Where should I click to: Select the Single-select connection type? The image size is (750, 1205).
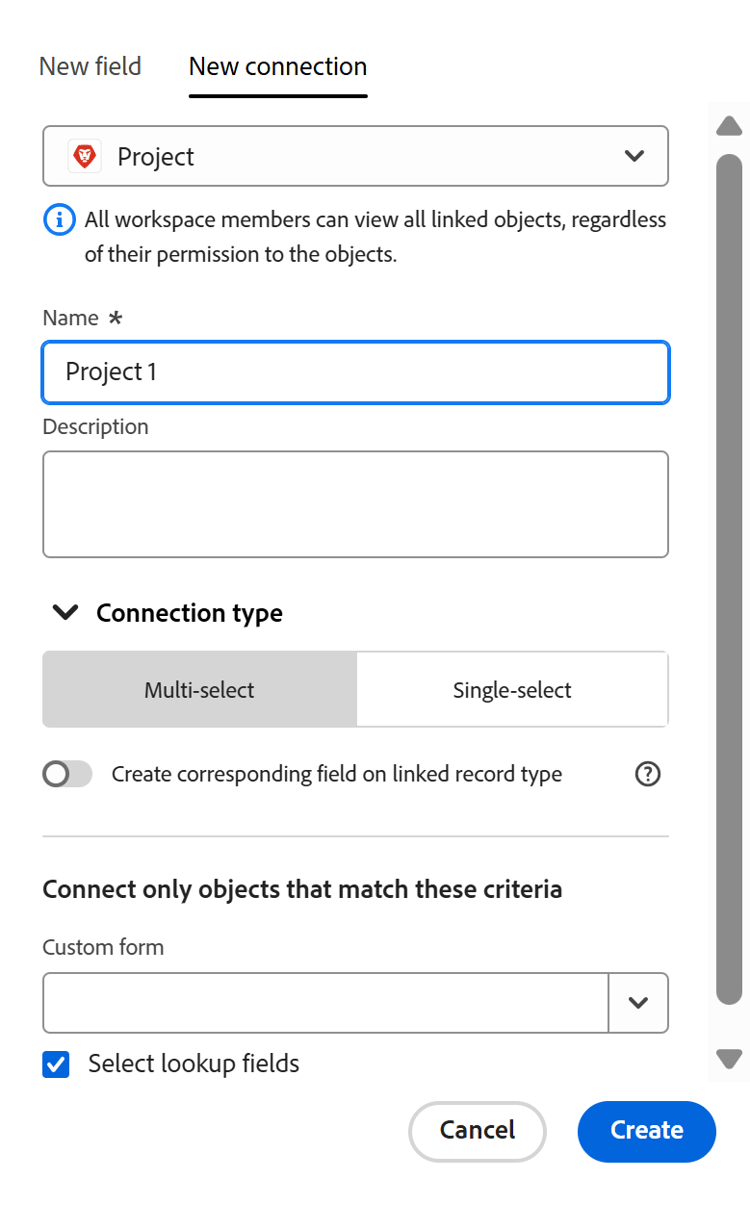(512, 689)
